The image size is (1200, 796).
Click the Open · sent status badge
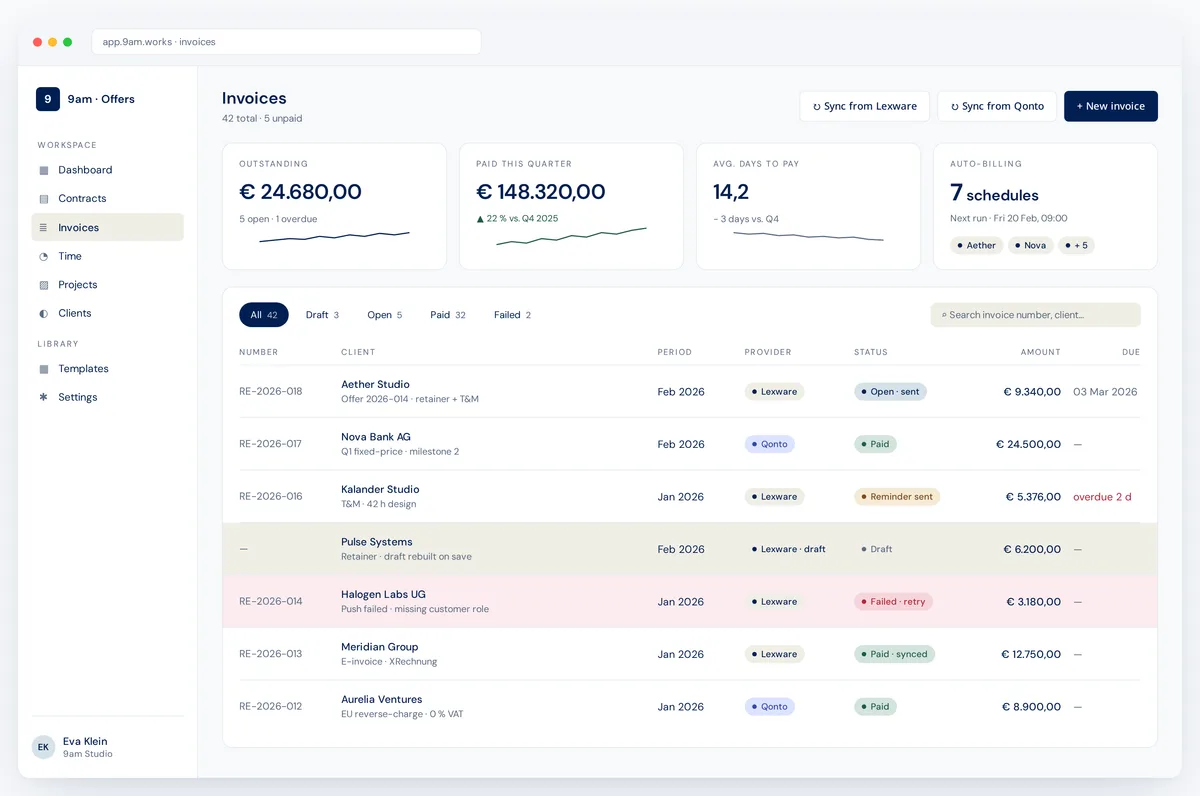click(890, 392)
